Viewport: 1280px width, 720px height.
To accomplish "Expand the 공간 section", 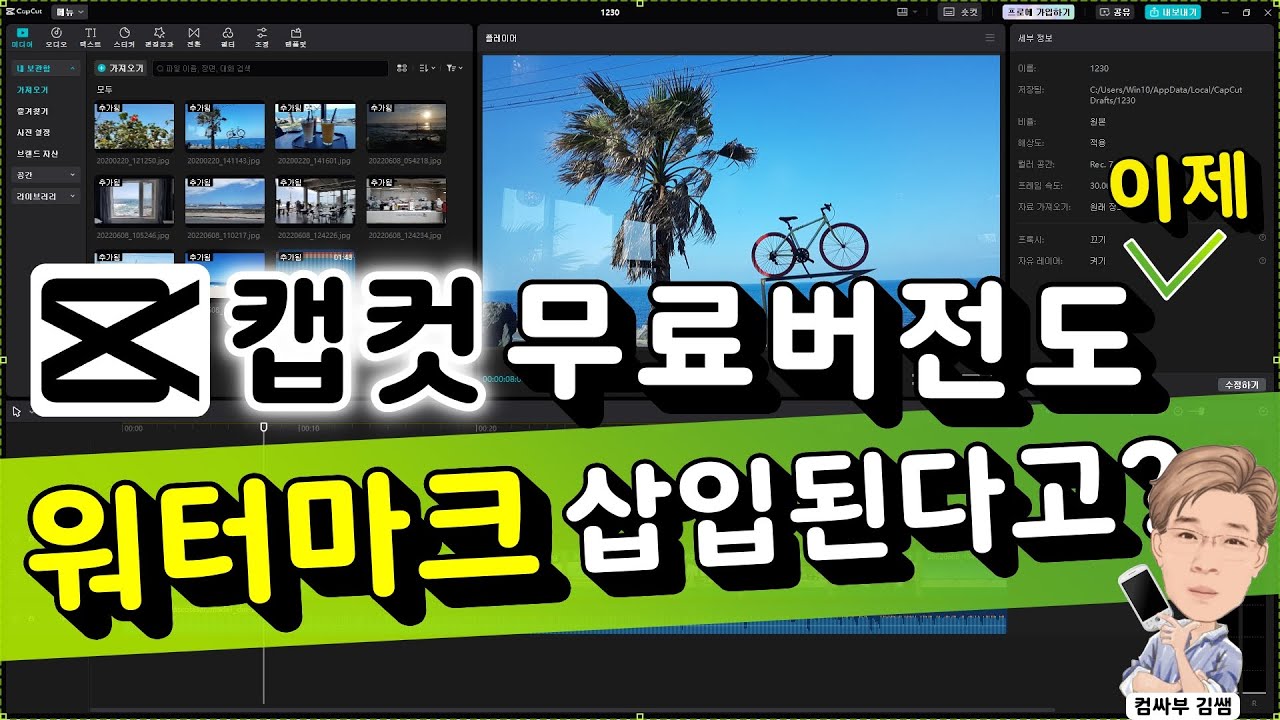I will point(72,174).
